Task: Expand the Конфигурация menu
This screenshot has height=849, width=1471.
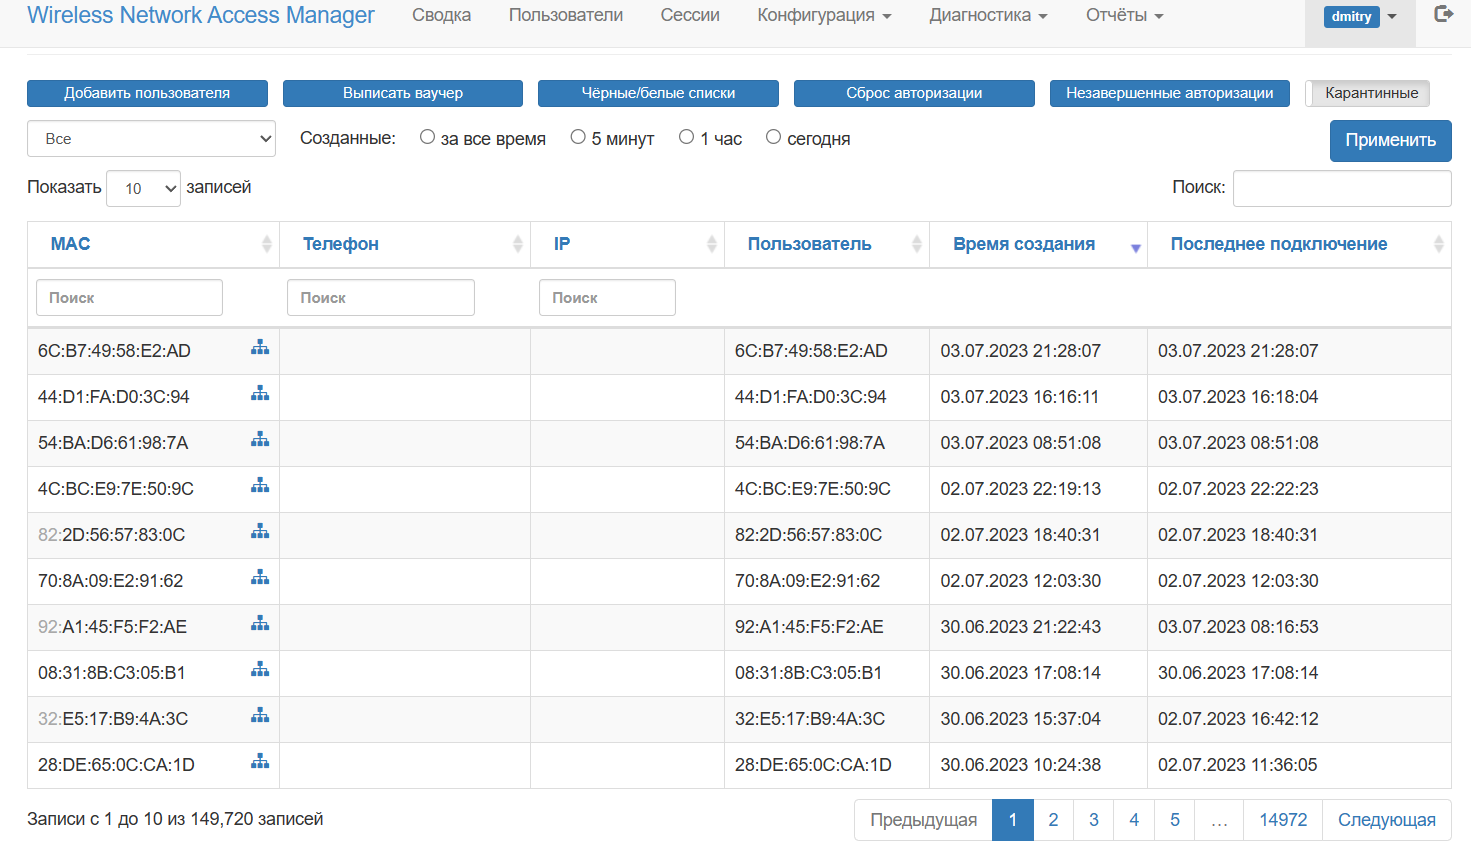Action: coord(824,16)
